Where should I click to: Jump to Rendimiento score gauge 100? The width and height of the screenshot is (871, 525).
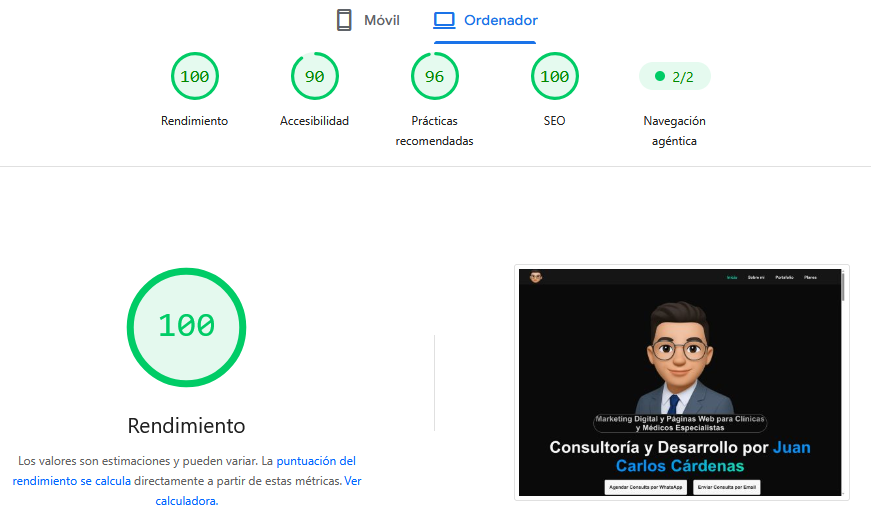click(194, 76)
